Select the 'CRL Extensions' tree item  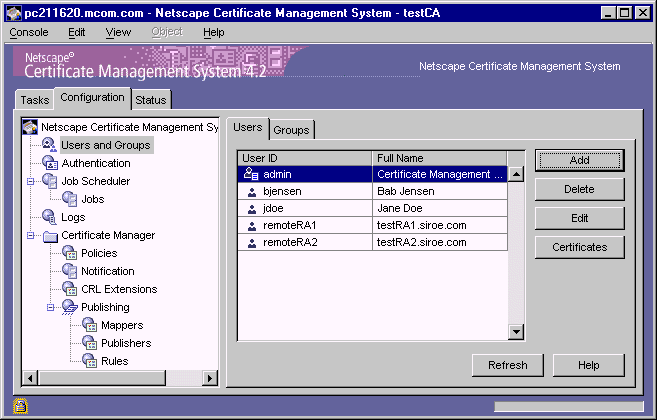(119, 289)
